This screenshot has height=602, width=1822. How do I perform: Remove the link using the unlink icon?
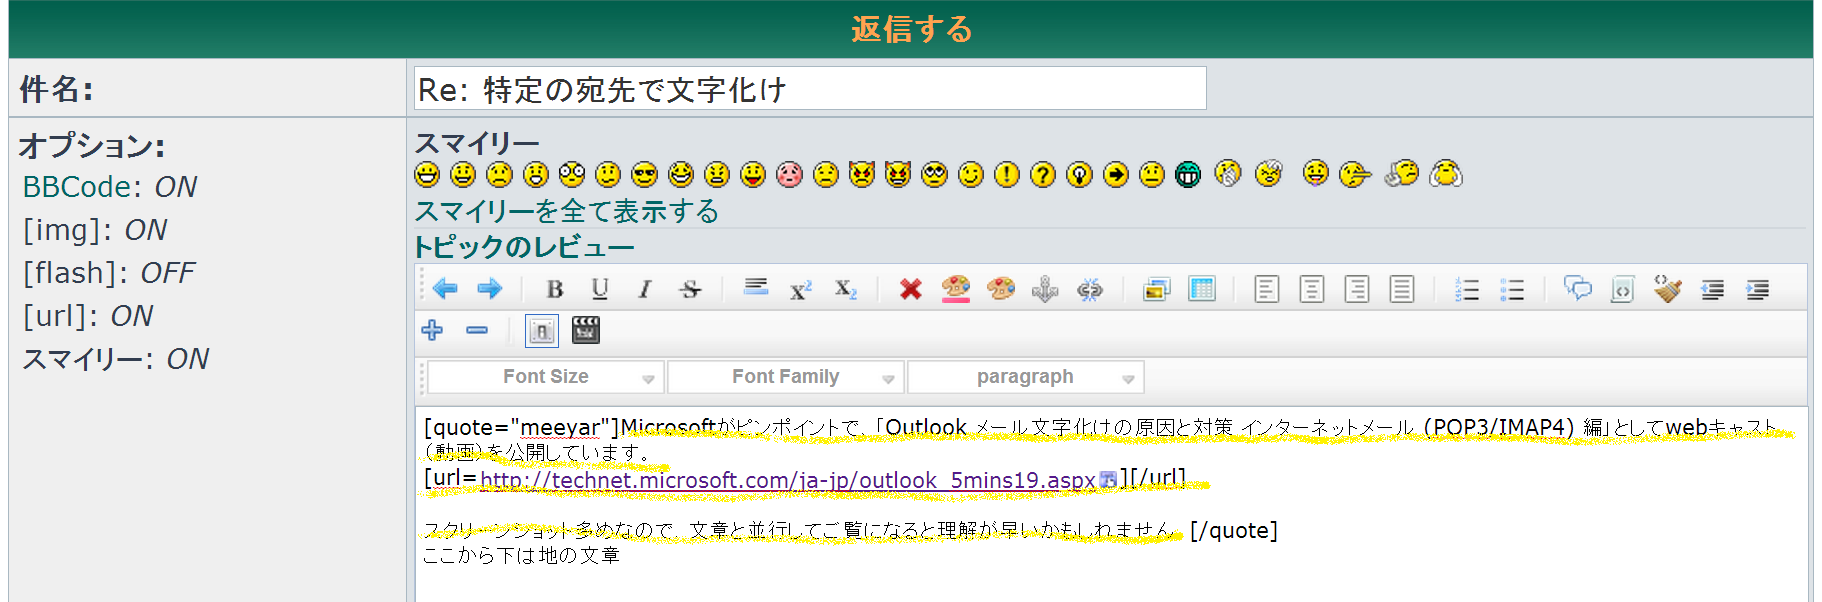coord(1090,289)
